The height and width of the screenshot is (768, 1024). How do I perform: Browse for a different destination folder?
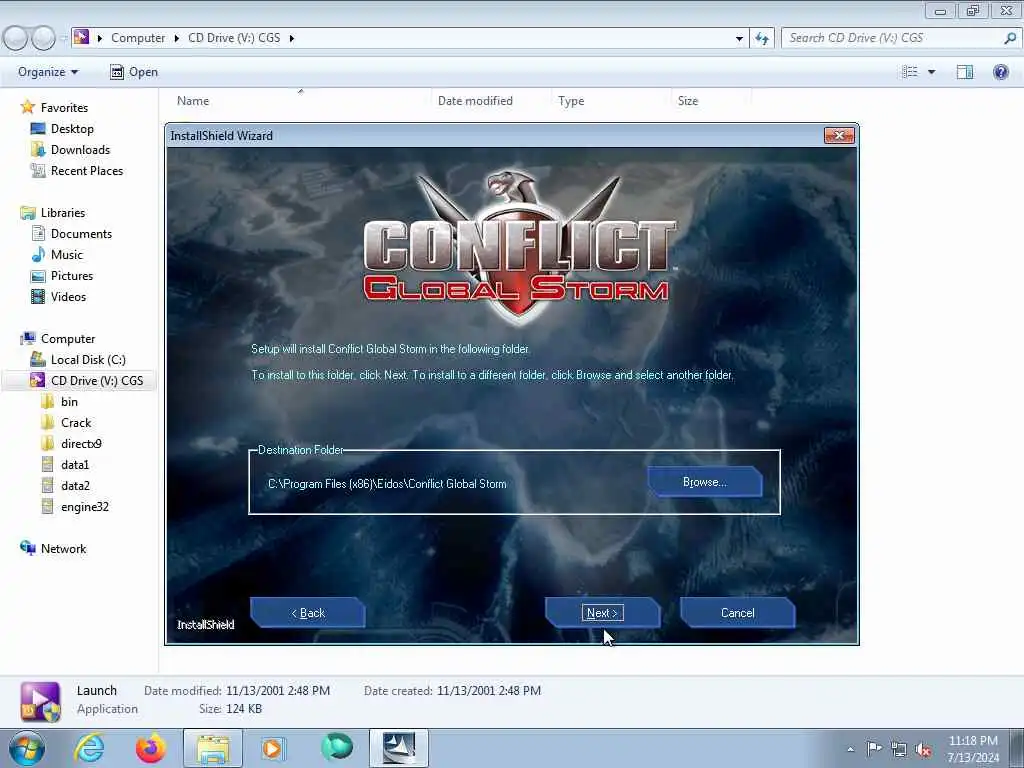pyautogui.click(x=705, y=482)
